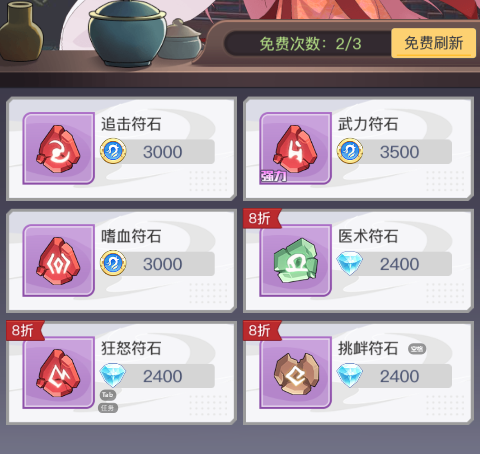Click the 8折 discount ribbon on 狂怒符石
The height and width of the screenshot is (454, 480).
pyautogui.click(x=25, y=330)
